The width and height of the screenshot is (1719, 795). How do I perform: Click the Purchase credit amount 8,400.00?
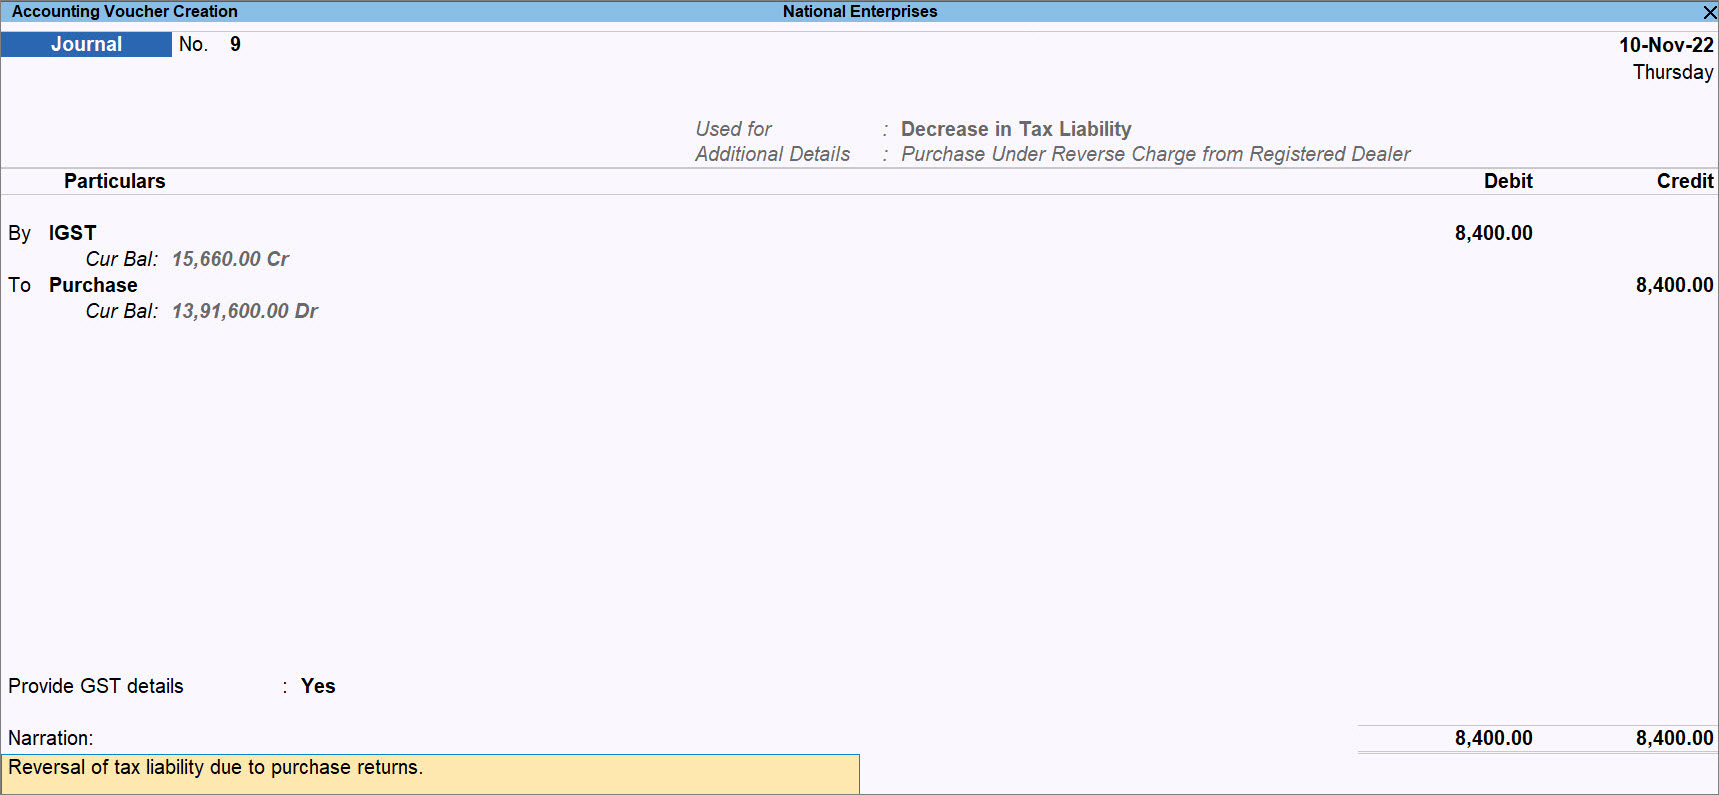coord(1674,285)
